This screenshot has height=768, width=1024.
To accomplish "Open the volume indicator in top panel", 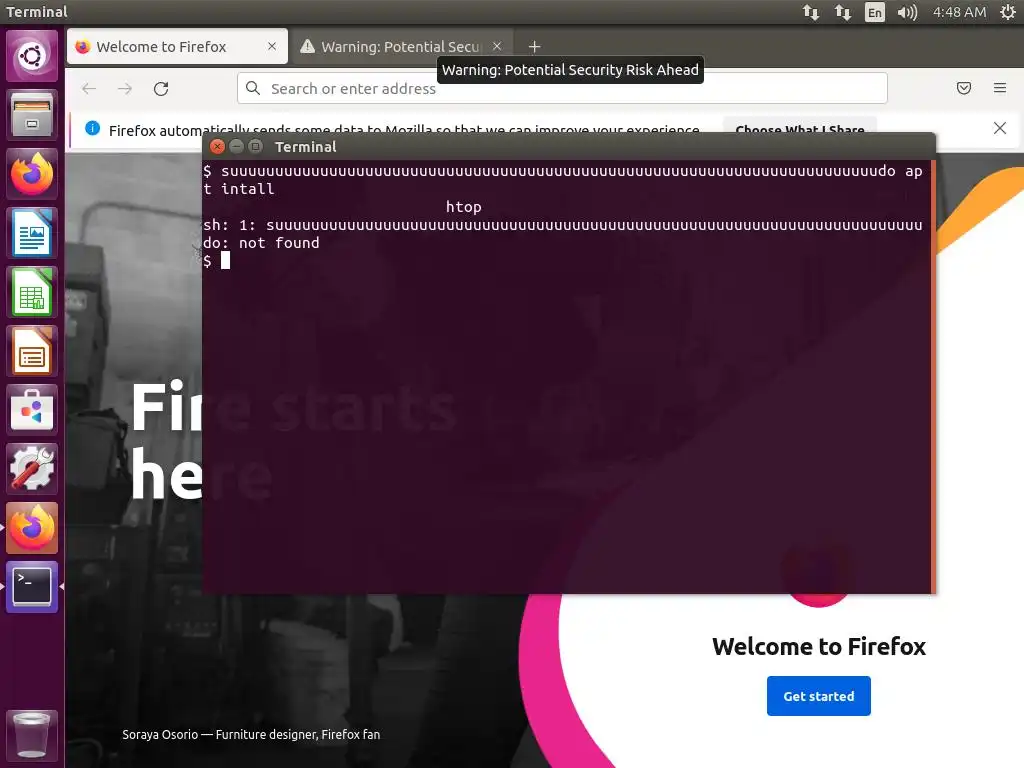I will 907,12.
